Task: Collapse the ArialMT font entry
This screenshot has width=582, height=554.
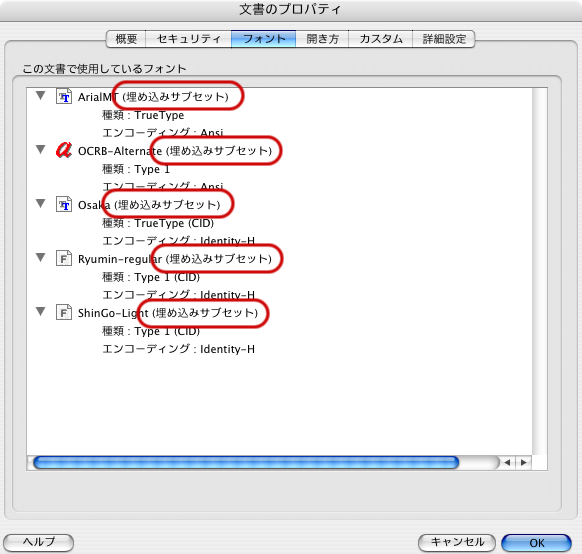Action: (40, 96)
